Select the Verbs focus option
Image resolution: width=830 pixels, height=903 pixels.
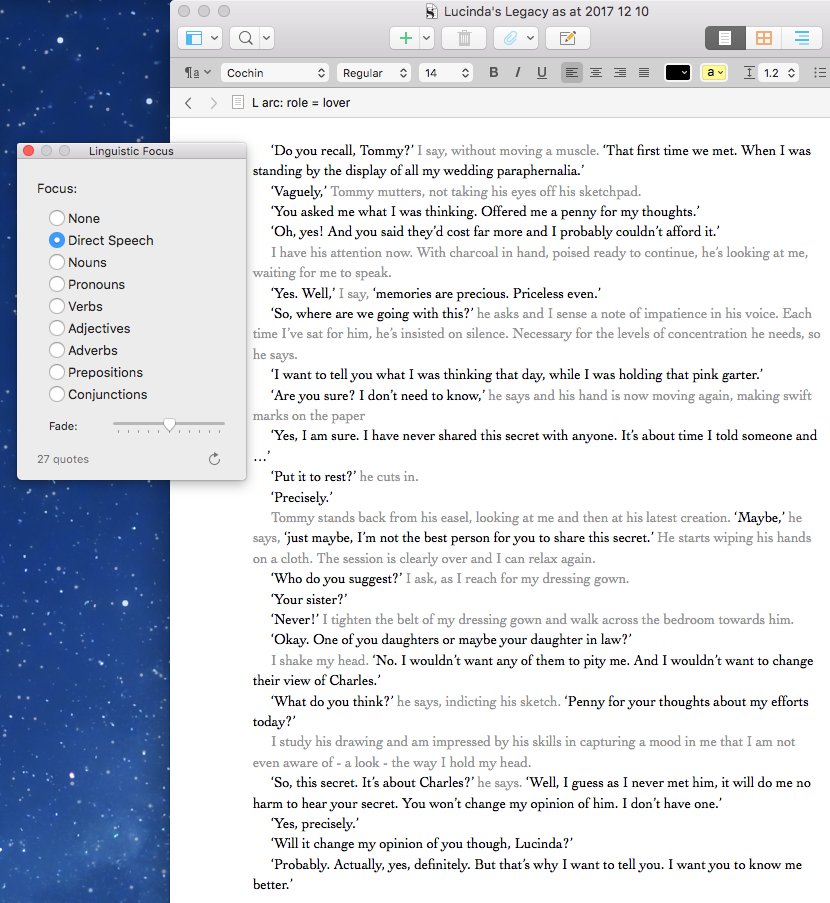pos(56,306)
